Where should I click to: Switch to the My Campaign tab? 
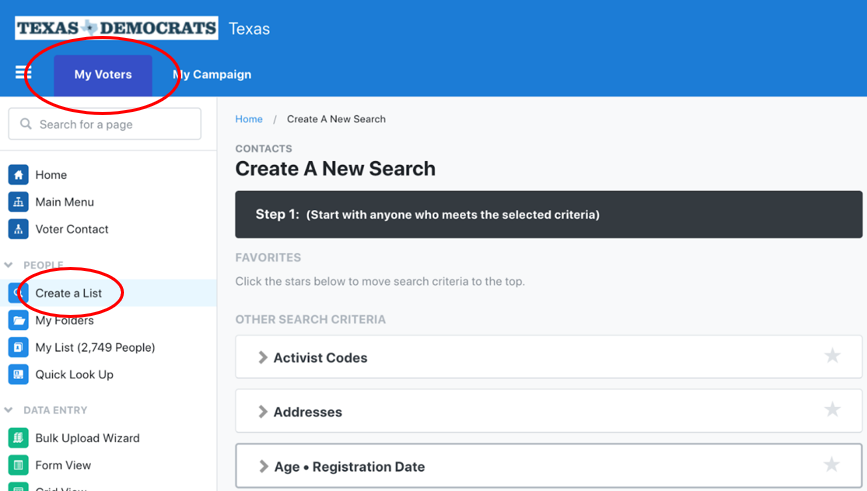coord(212,75)
